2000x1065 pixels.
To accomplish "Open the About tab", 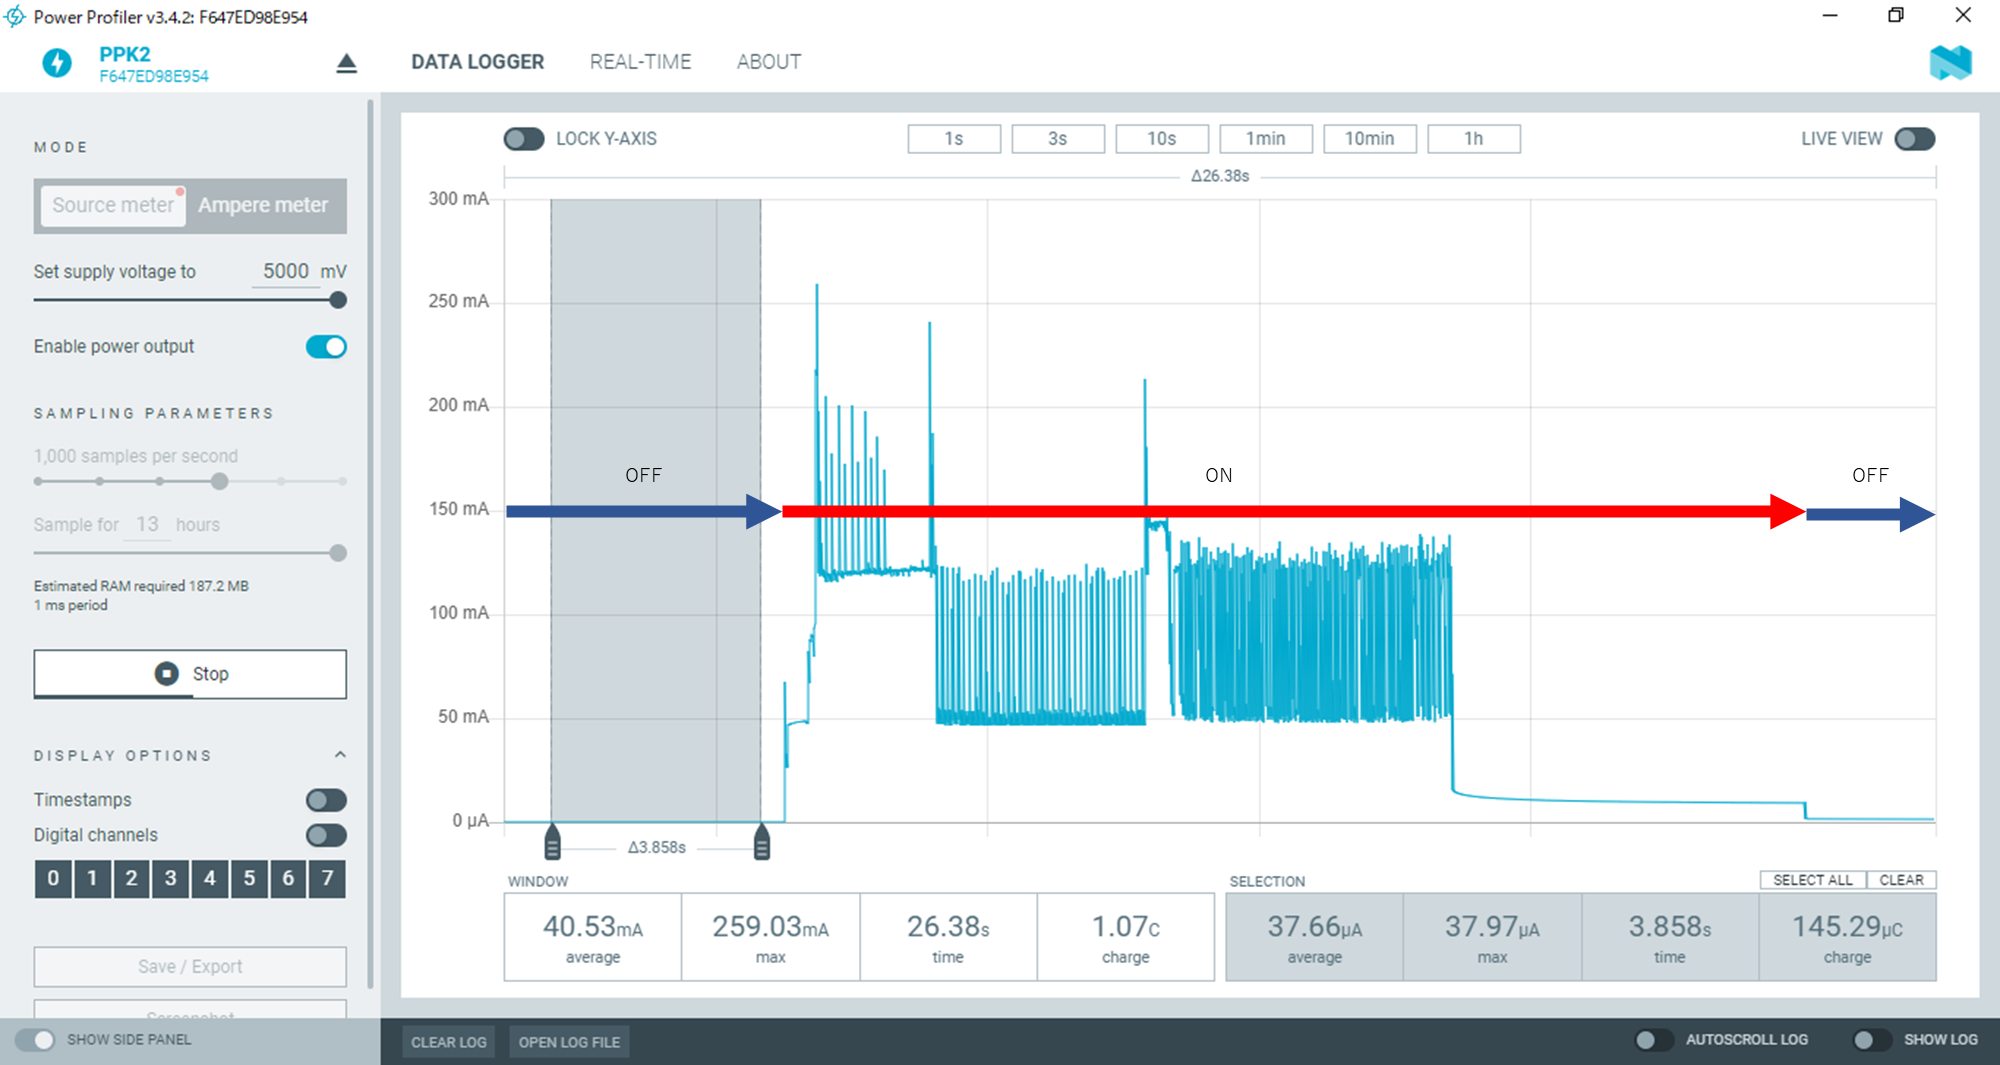I will click(x=768, y=62).
